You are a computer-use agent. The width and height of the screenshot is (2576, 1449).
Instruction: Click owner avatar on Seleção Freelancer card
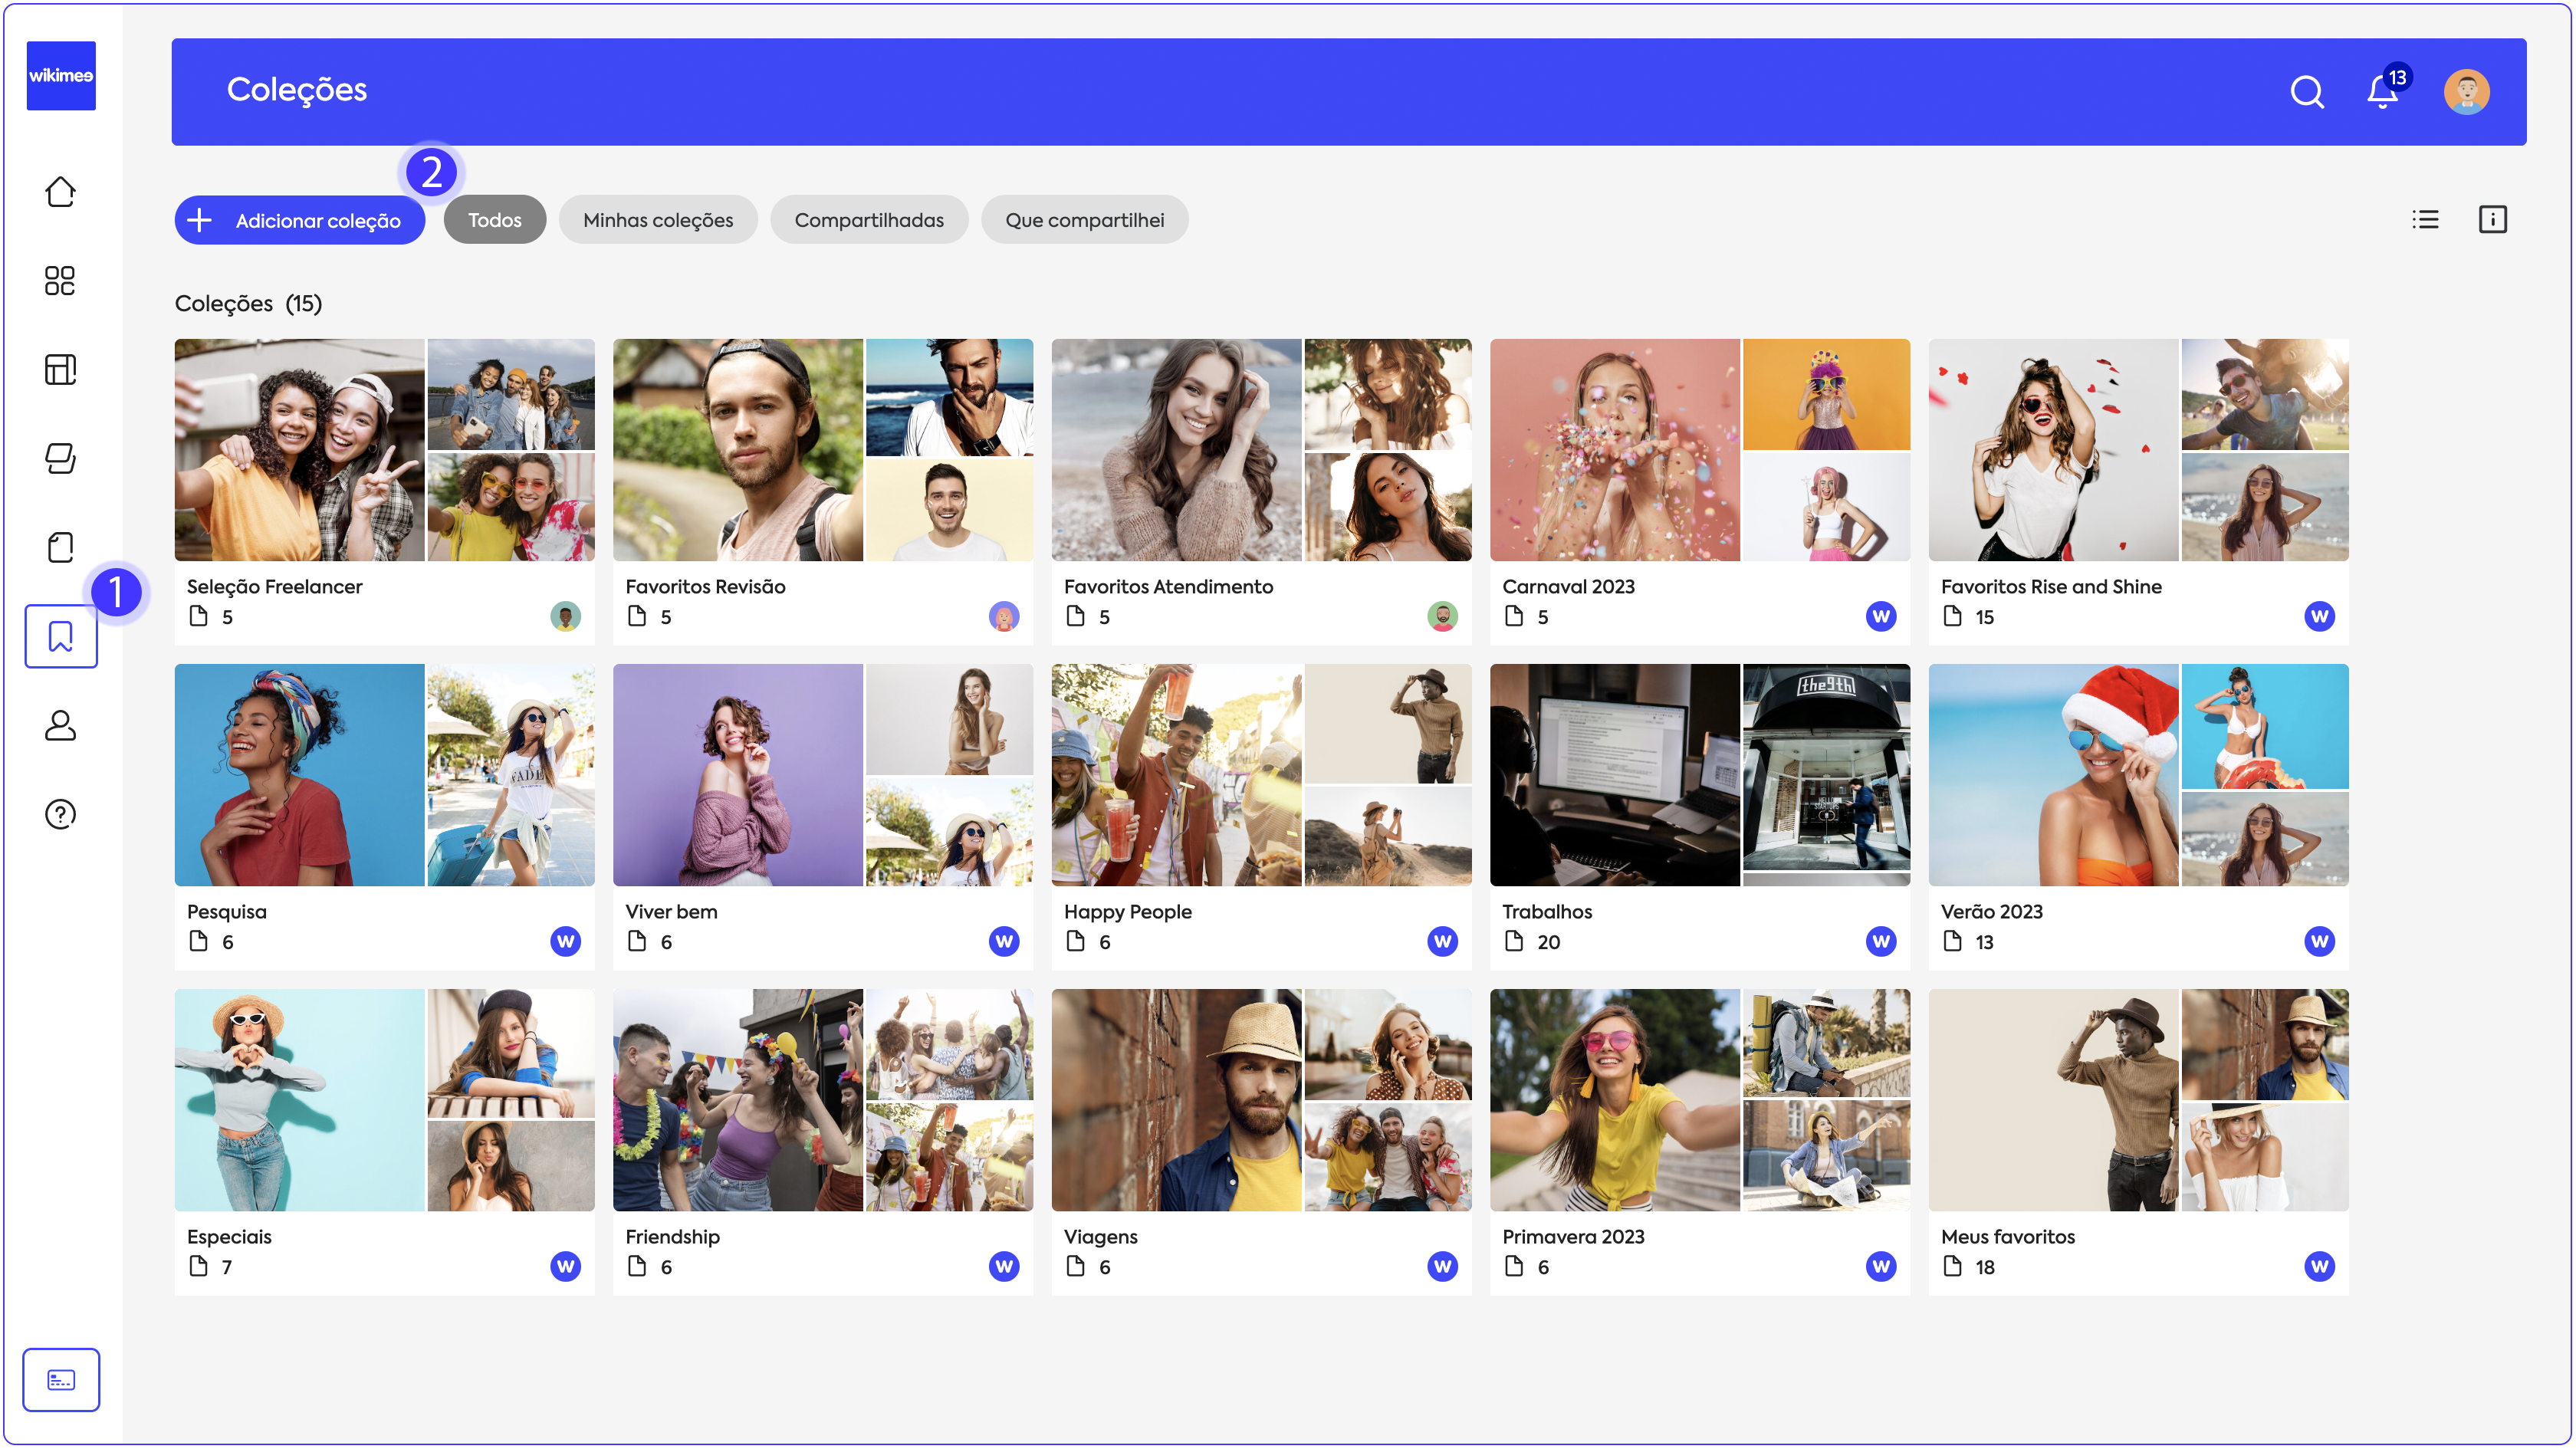coord(565,616)
